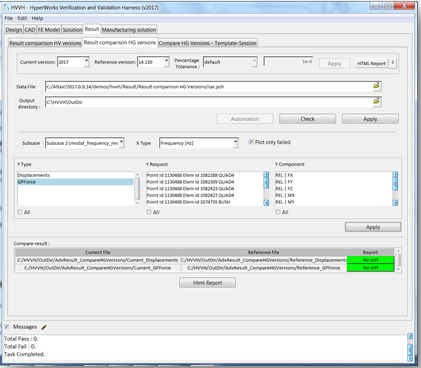Select Y Request Elem id 1082427 QUAD4

205,195
